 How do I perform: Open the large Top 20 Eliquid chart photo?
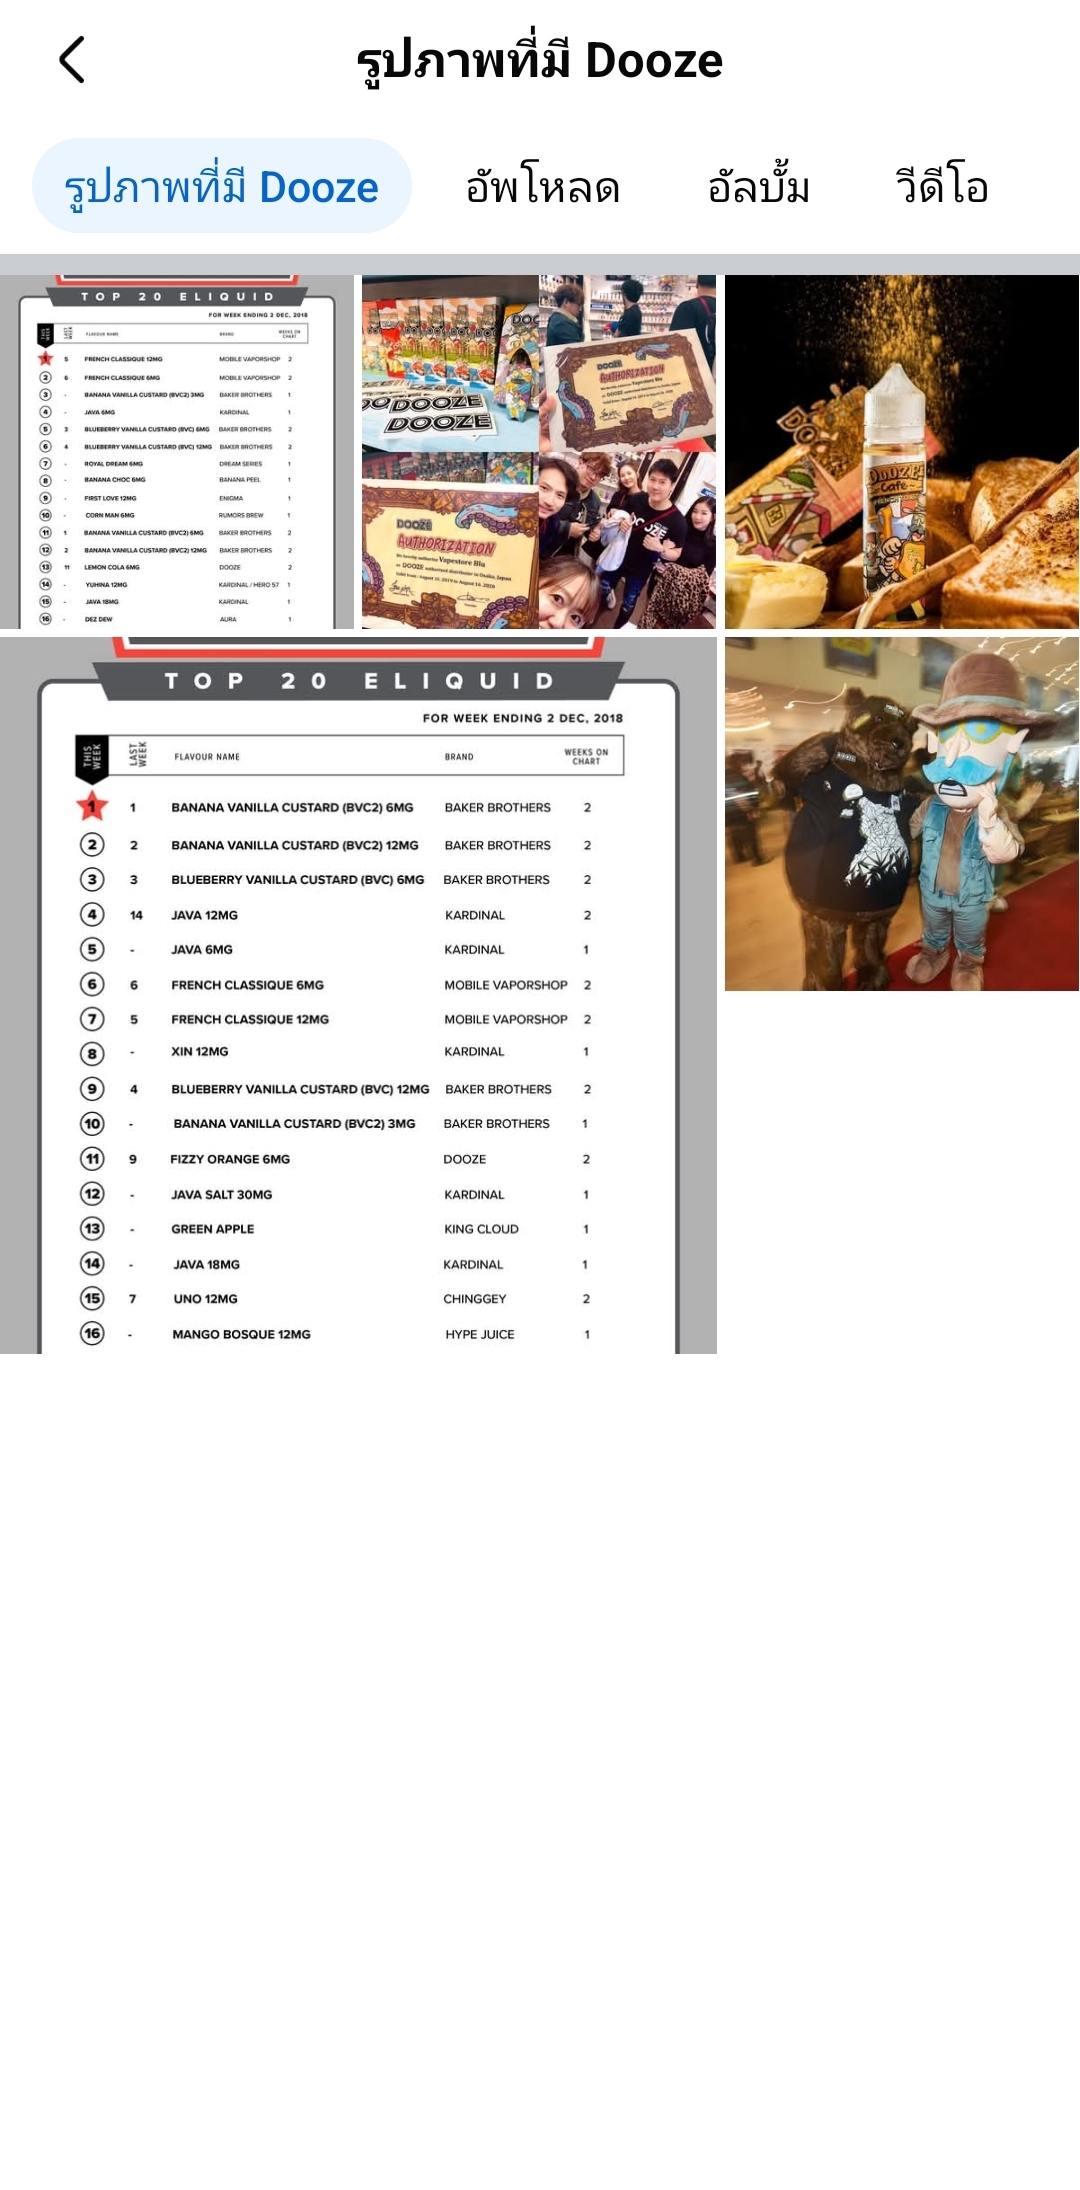(358, 995)
